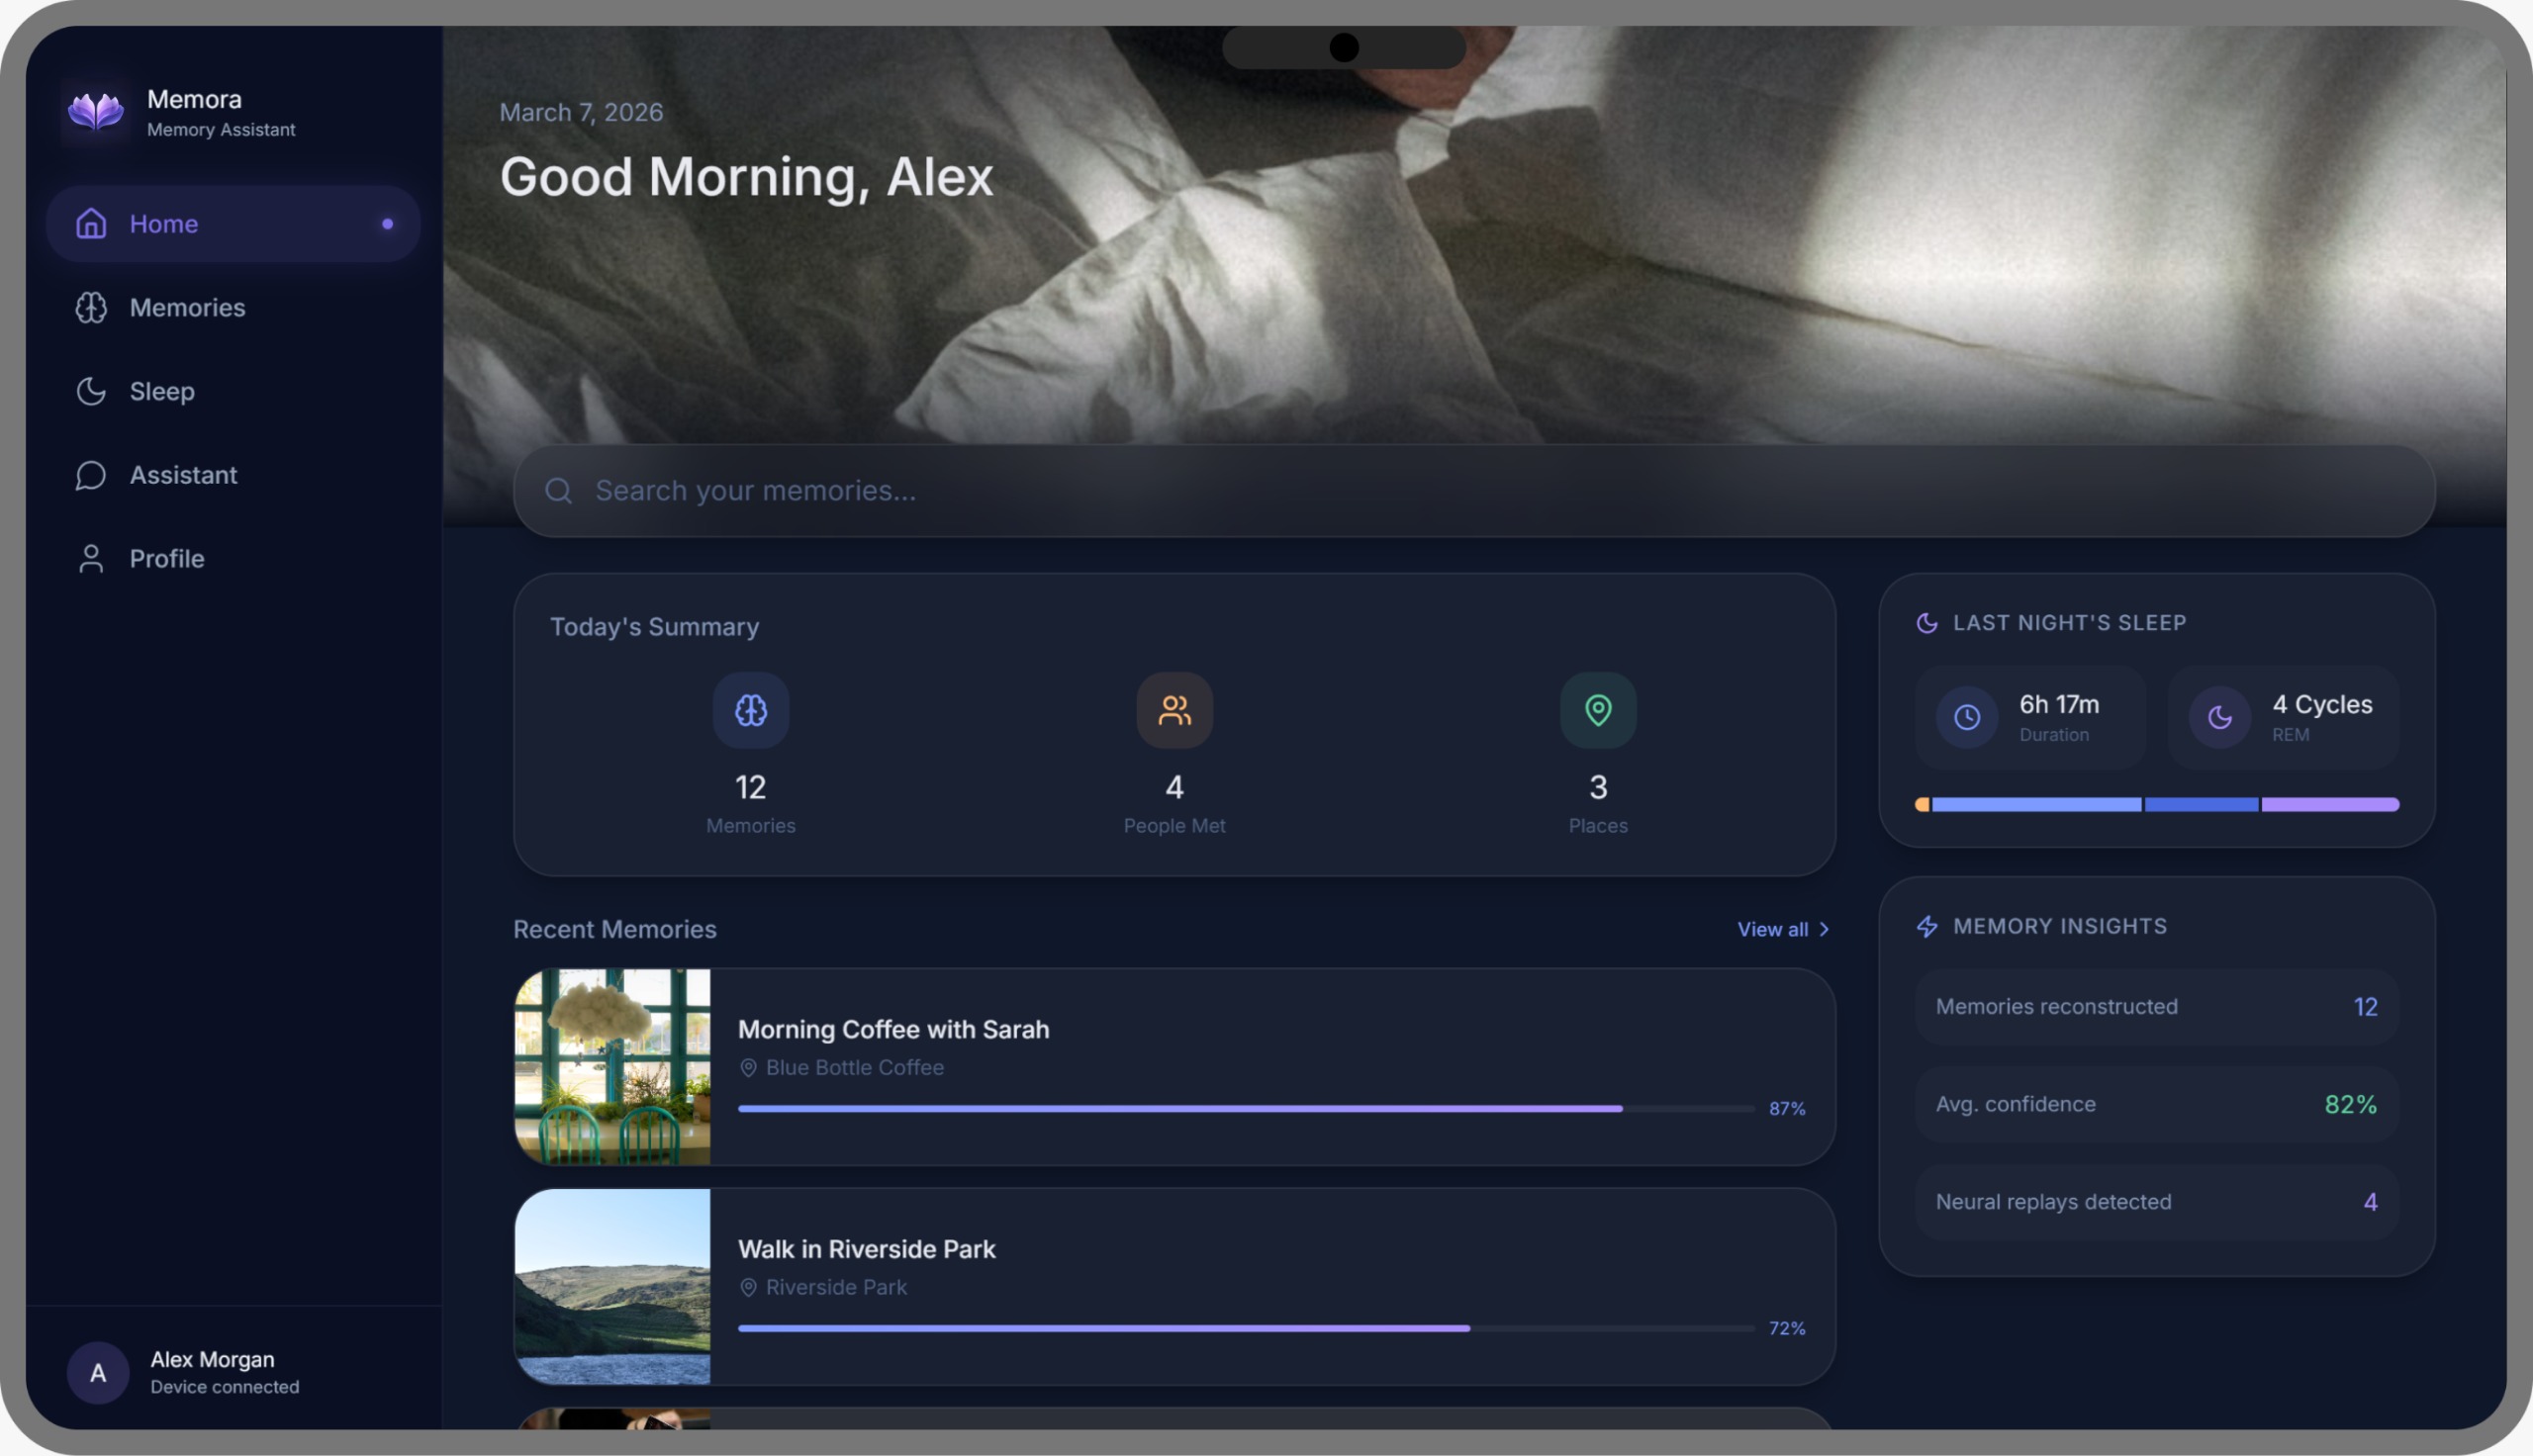Click the Places location pin icon

click(1597, 710)
